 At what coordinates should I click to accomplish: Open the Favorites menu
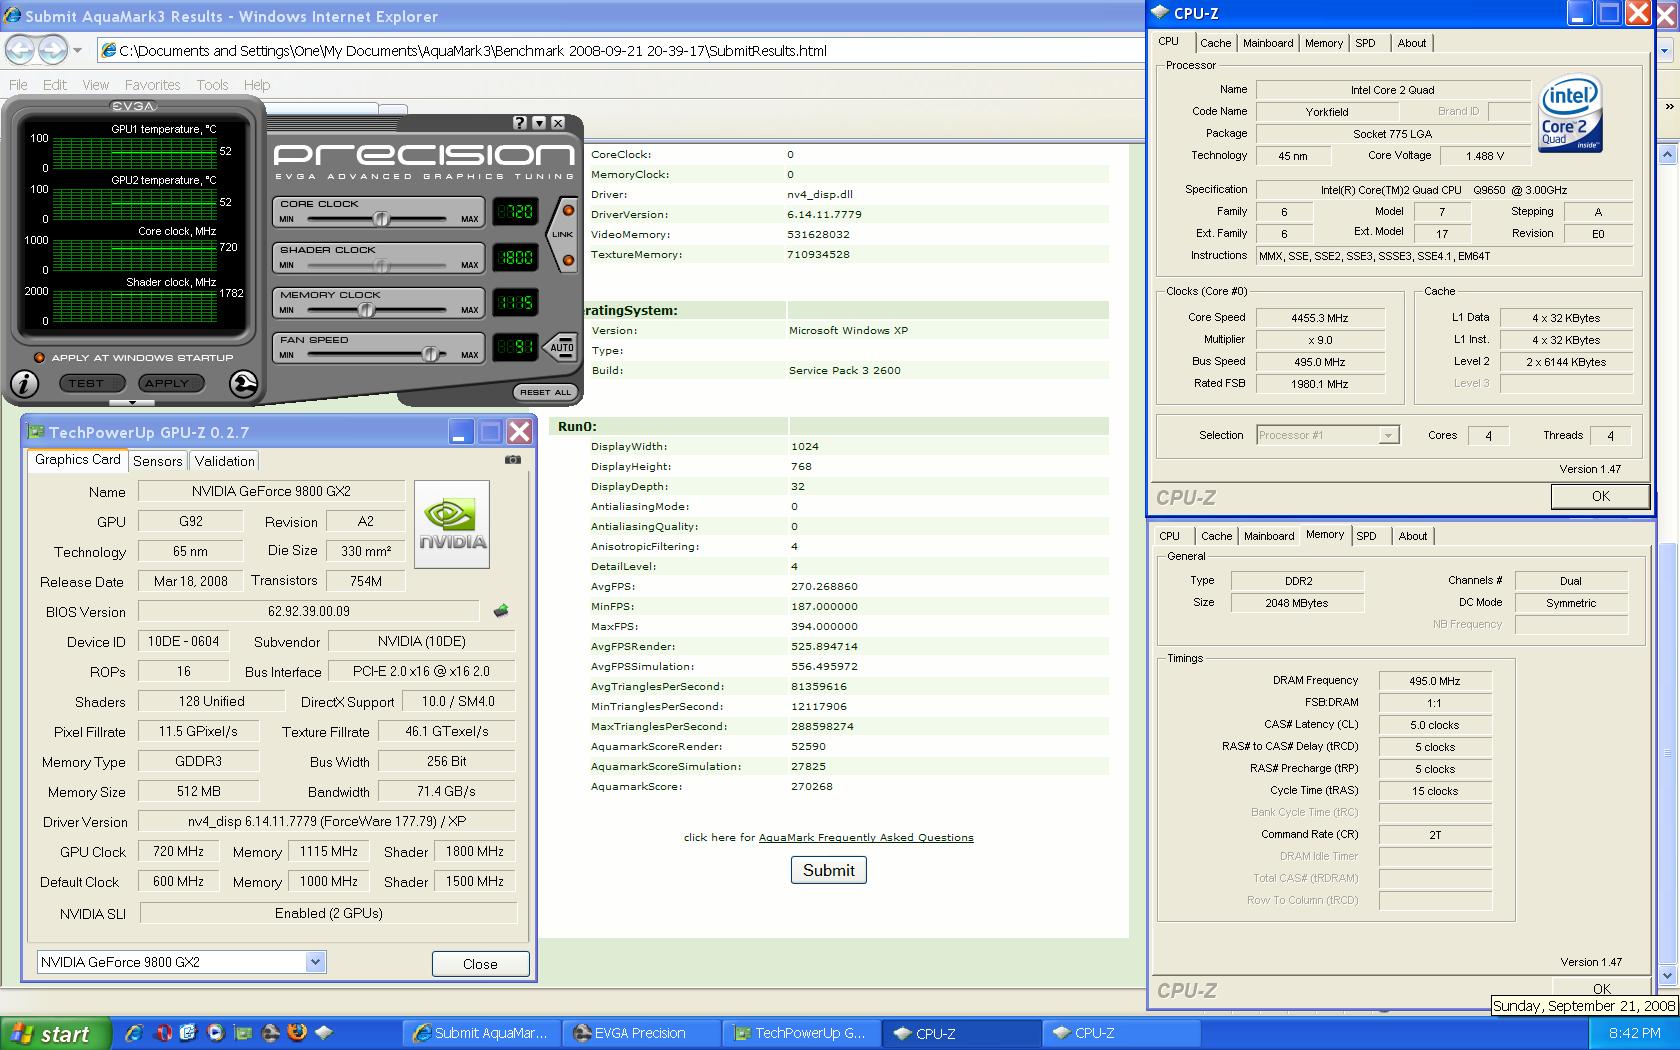click(x=152, y=85)
